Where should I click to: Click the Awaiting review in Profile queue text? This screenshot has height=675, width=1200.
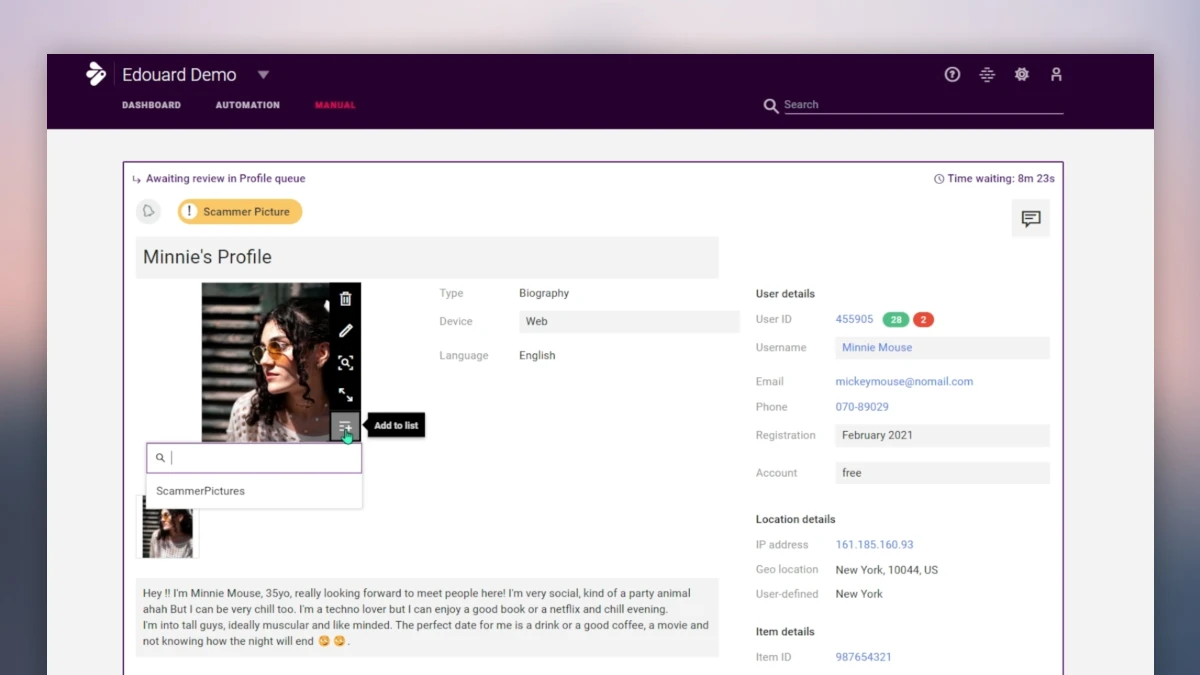point(226,179)
